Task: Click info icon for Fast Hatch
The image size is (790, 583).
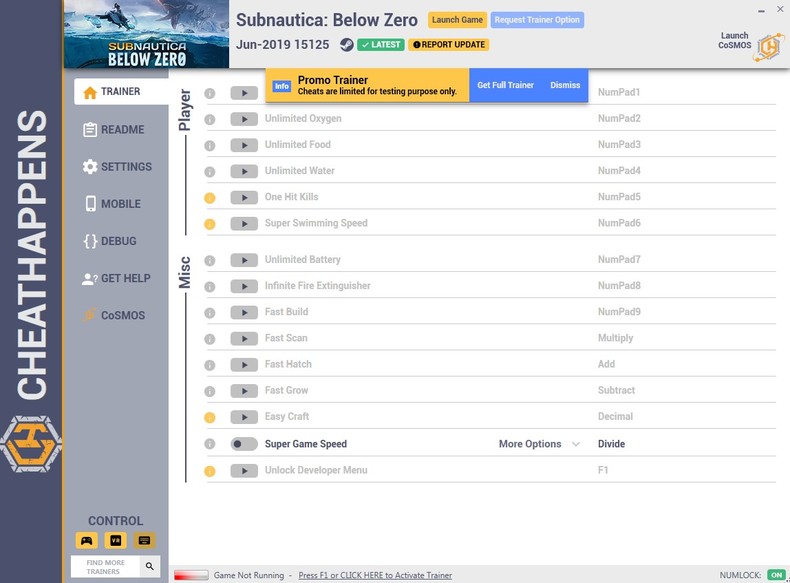Action: 210,365
